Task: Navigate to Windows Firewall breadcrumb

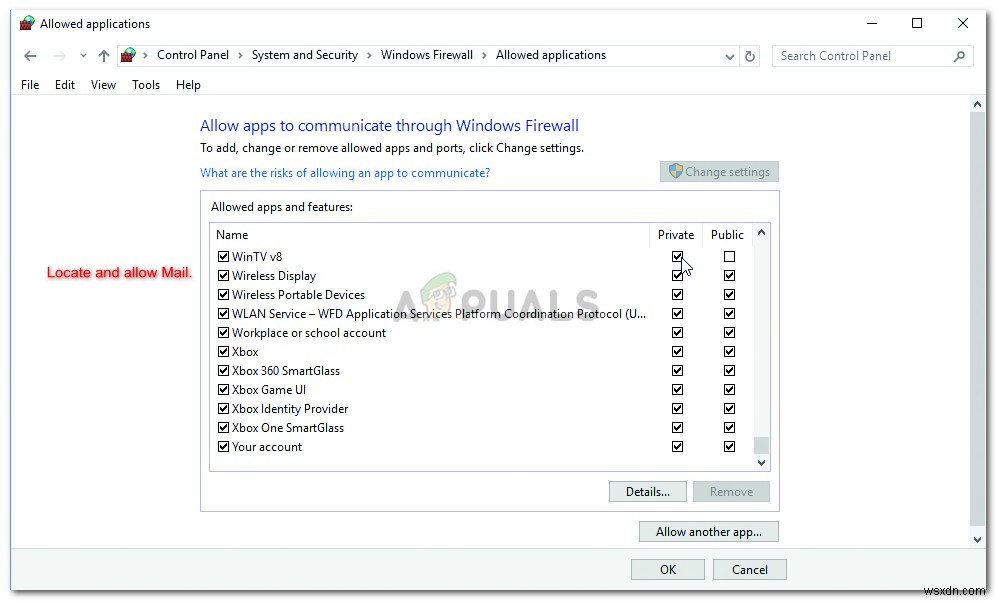Action: pyautogui.click(x=427, y=55)
